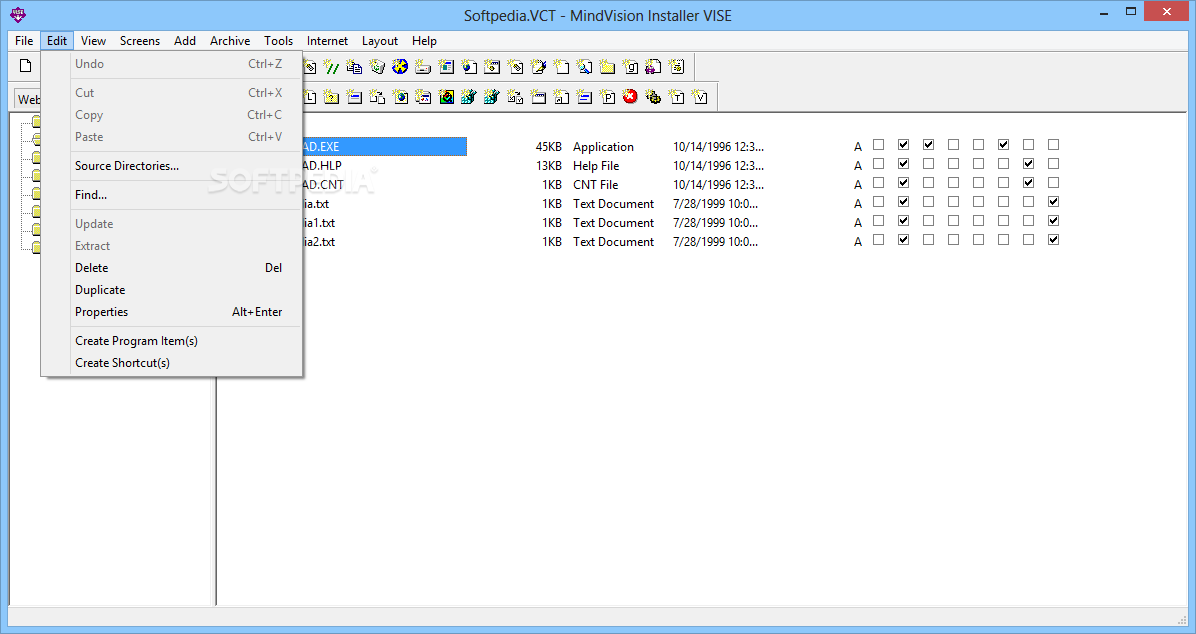This screenshot has width=1196, height=634.
Task: Click the VISE application icon in title bar
Action: (18, 14)
